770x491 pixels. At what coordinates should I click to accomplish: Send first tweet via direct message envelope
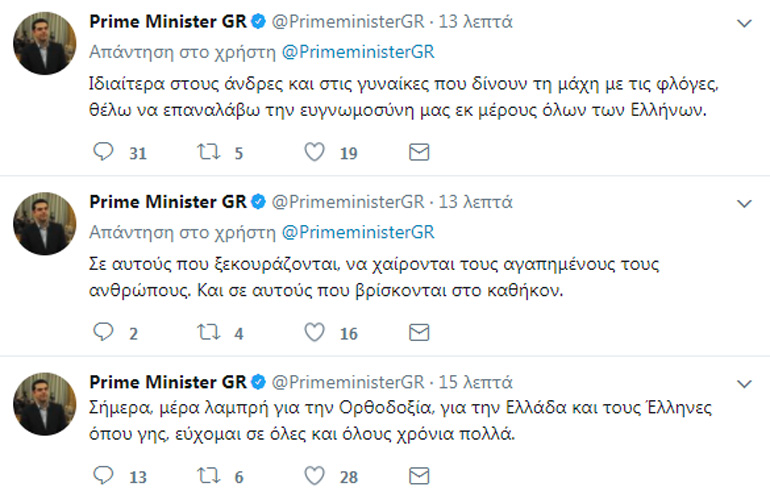click(x=420, y=152)
